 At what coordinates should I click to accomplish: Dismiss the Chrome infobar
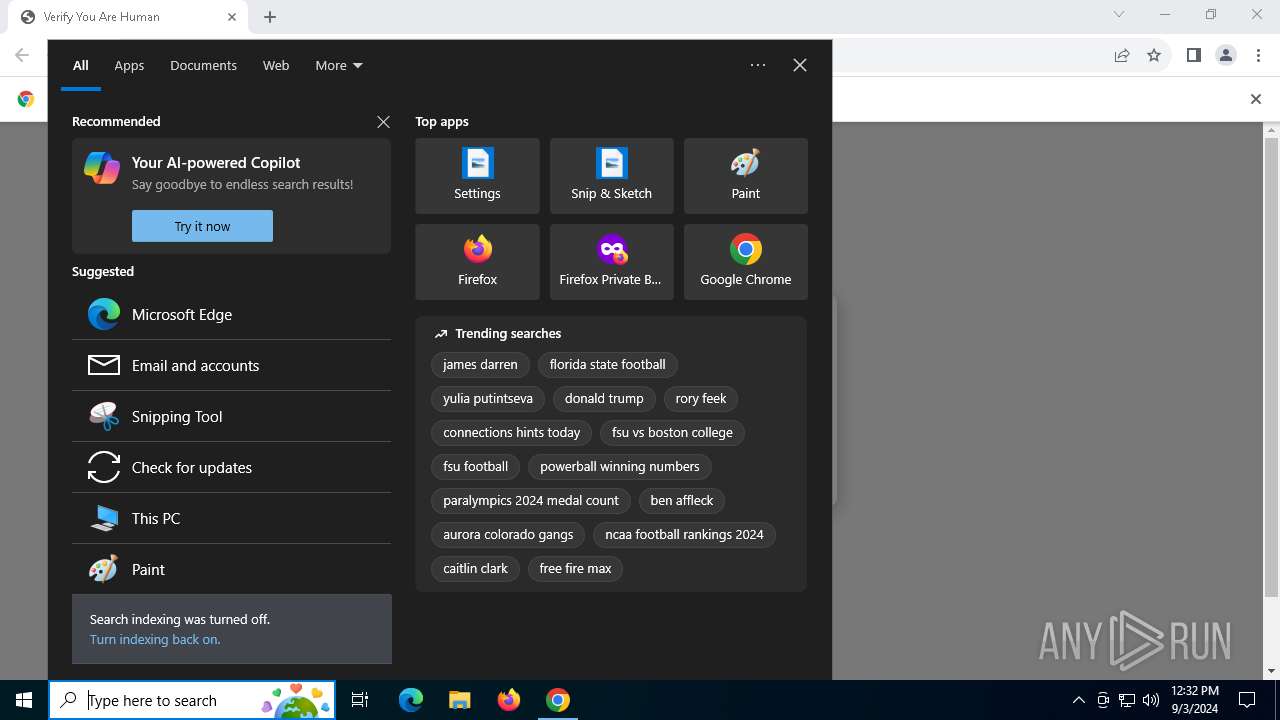(x=1256, y=99)
